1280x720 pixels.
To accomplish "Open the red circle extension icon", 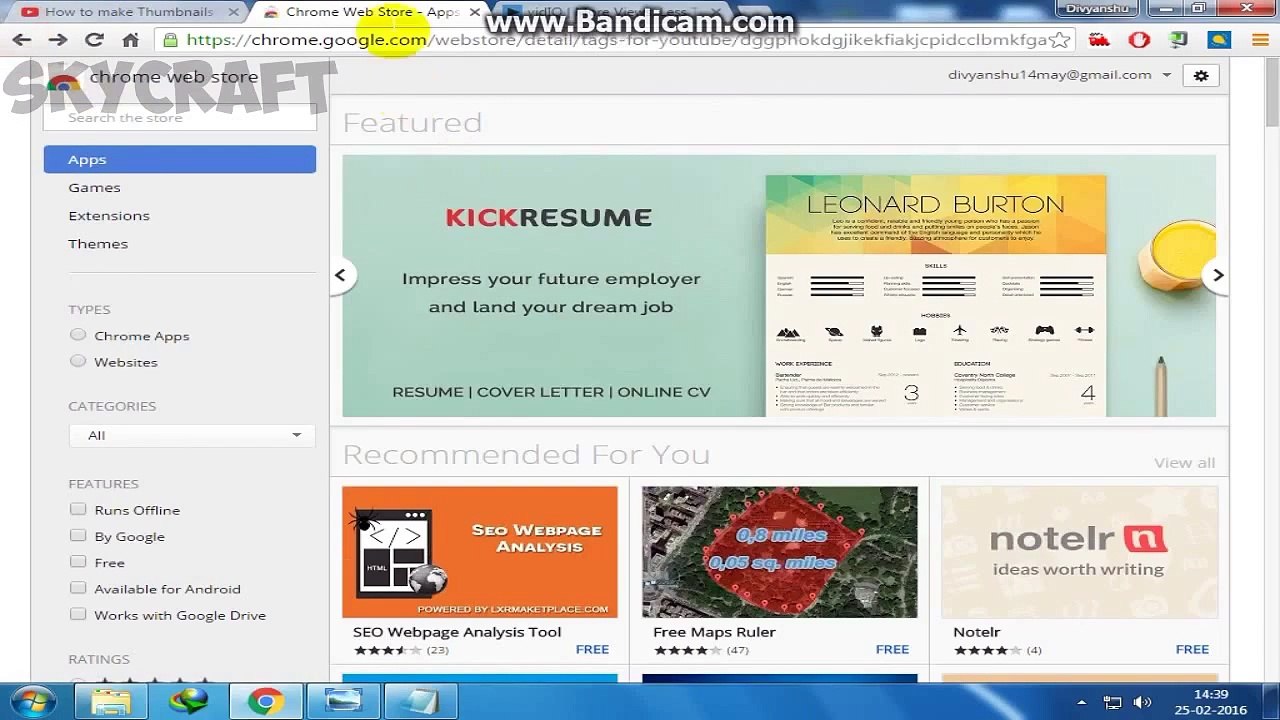I will coord(1139,40).
